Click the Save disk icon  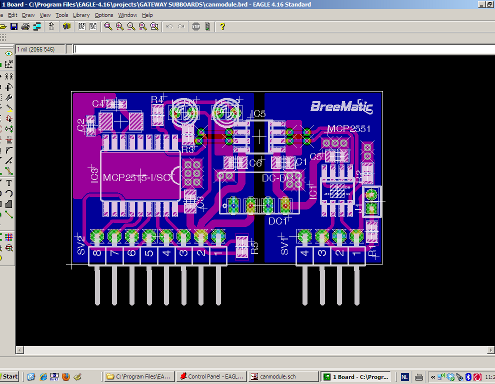click(x=14, y=27)
